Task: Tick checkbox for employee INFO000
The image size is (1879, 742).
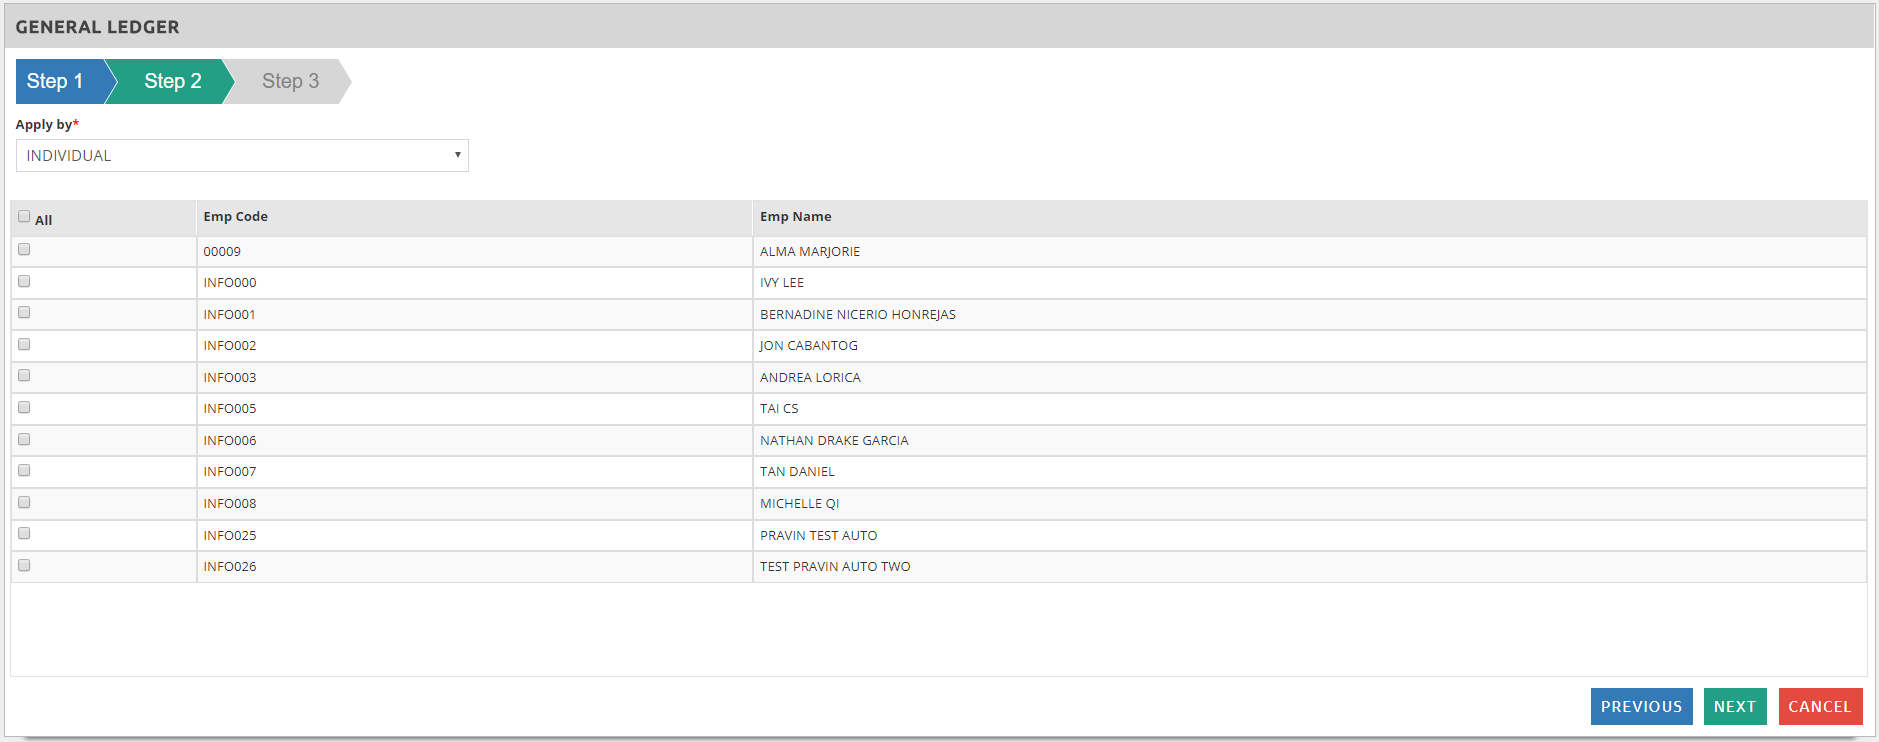Action: 24,281
